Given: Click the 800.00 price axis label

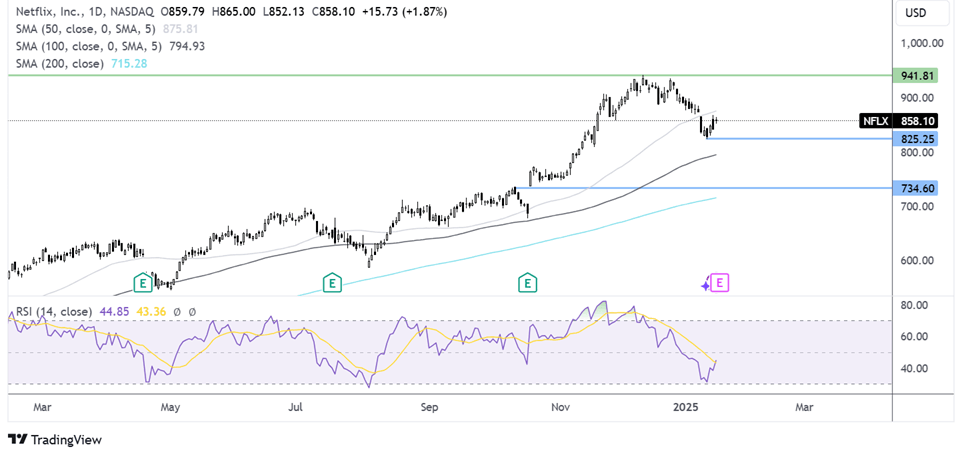Looking at the screenshot, I should [x=916, y=152].
